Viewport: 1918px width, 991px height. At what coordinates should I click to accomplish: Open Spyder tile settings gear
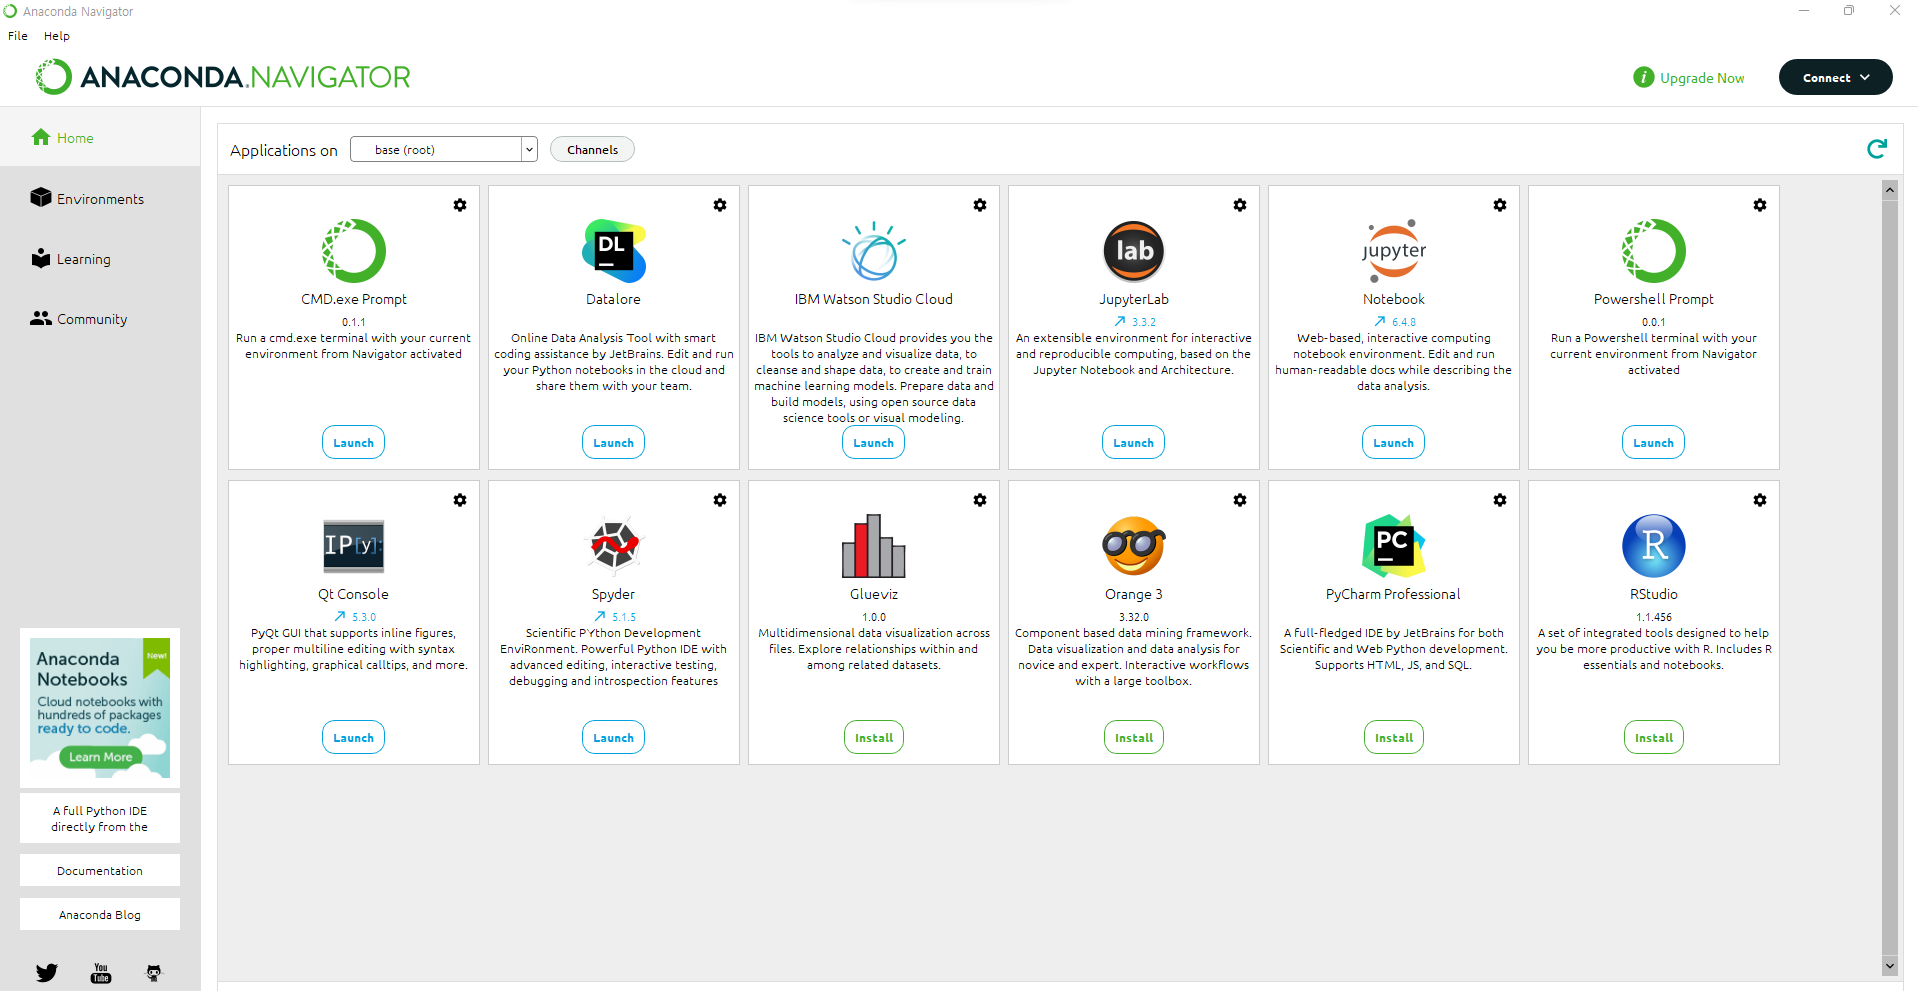720,500
